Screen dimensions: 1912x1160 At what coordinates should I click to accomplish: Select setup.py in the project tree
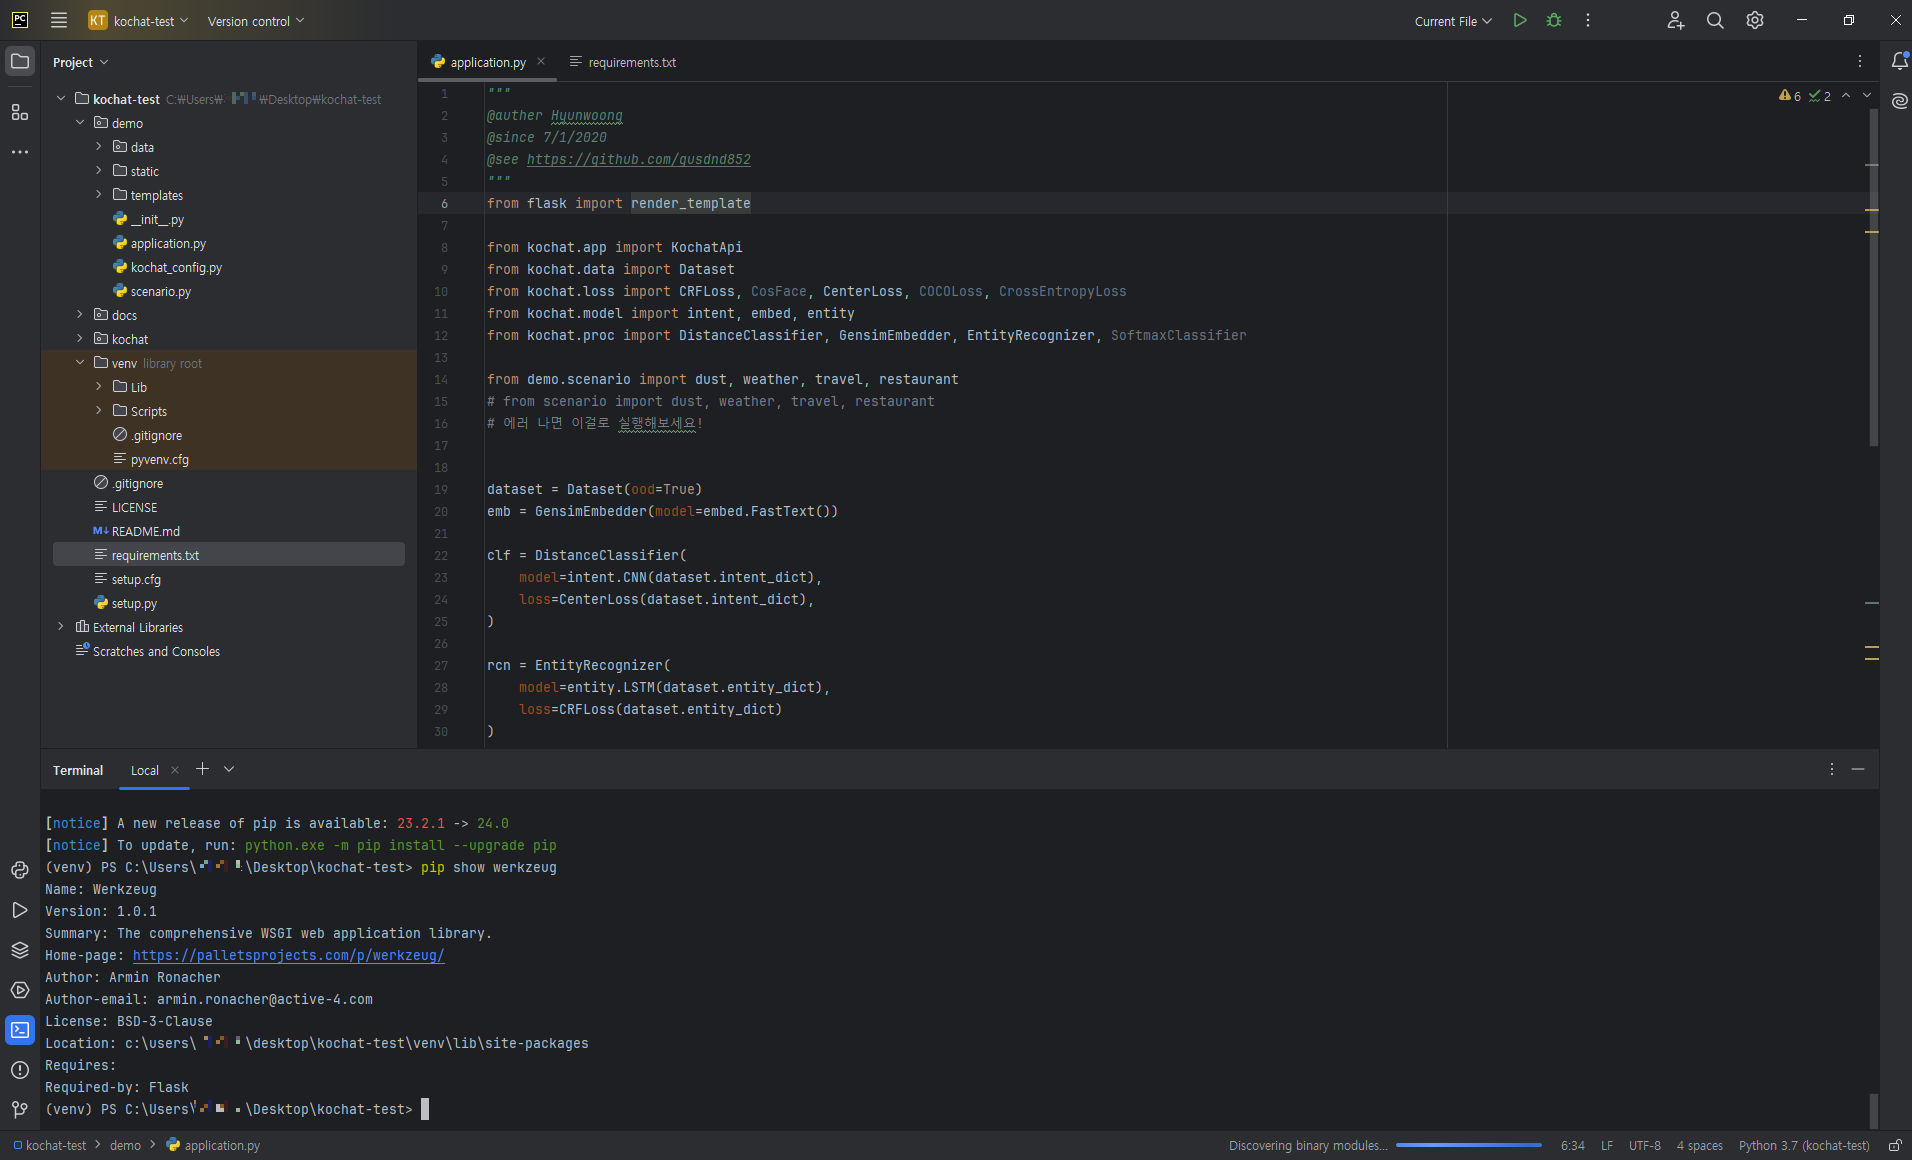(x=134, y=603)
